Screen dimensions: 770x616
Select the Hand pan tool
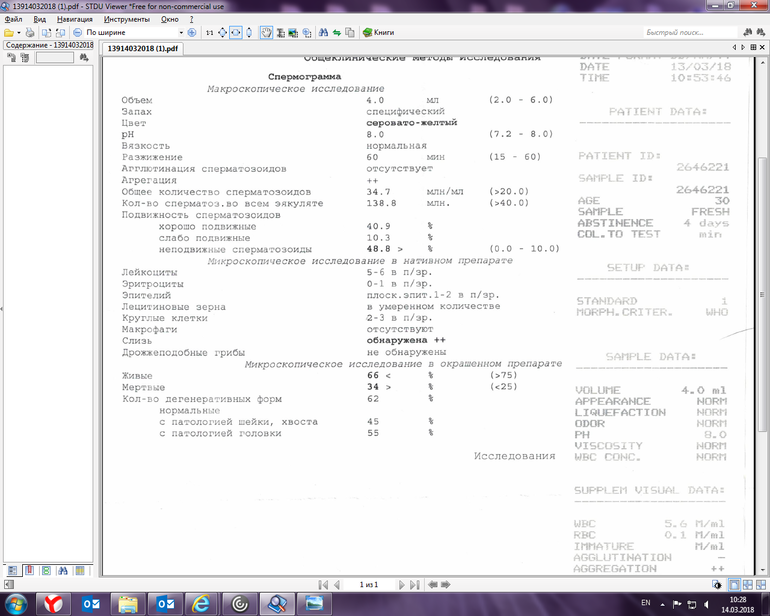267,33
